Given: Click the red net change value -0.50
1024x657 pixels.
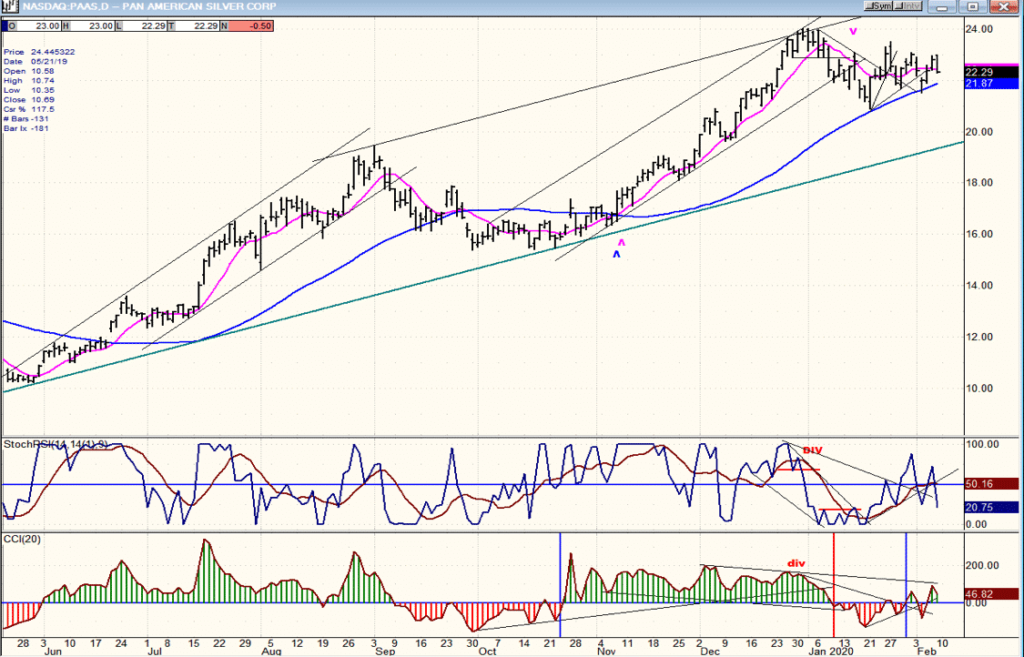Looking at the screenshot, I should click(x=251, y=26).
